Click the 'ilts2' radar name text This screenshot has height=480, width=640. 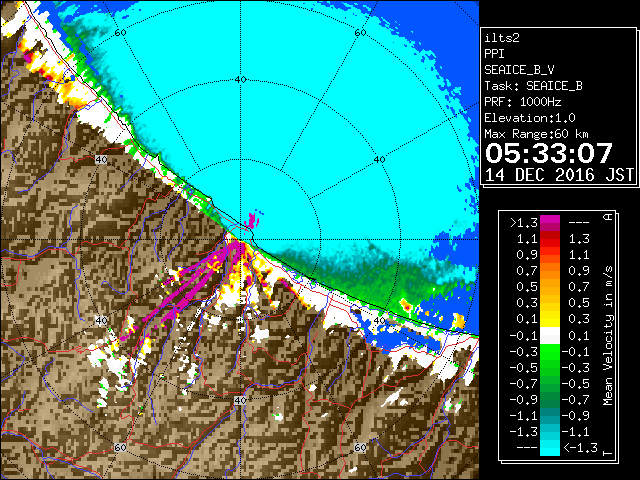coord(502,38)
